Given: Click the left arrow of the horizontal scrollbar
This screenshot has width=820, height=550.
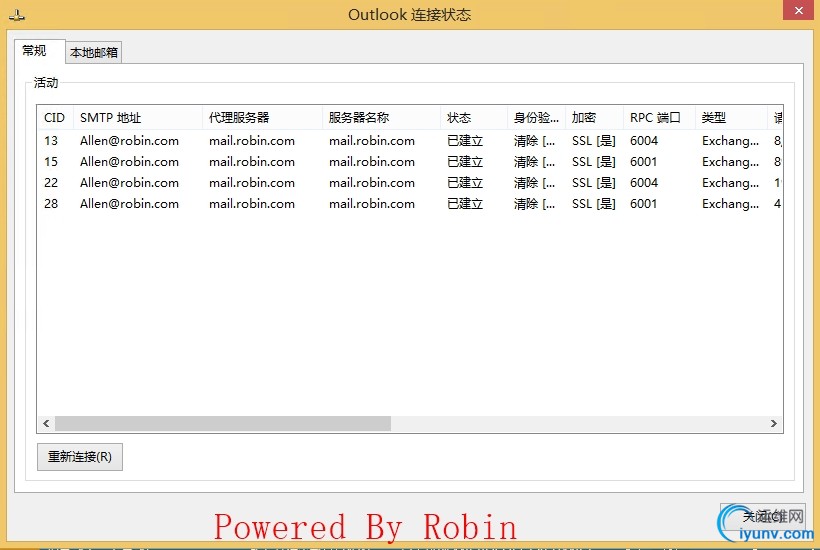Looking at the screenshot, I should tap(46, 423).
